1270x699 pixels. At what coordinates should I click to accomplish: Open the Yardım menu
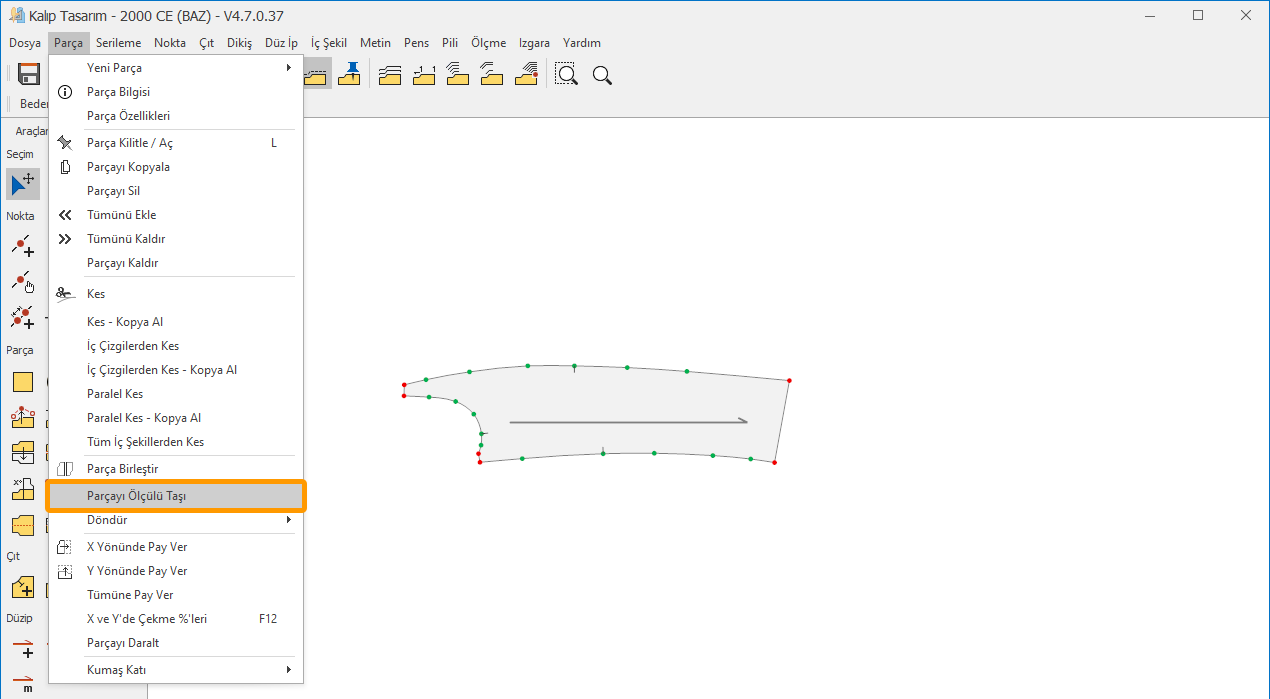pyautogui.click(x=581, y=43)
